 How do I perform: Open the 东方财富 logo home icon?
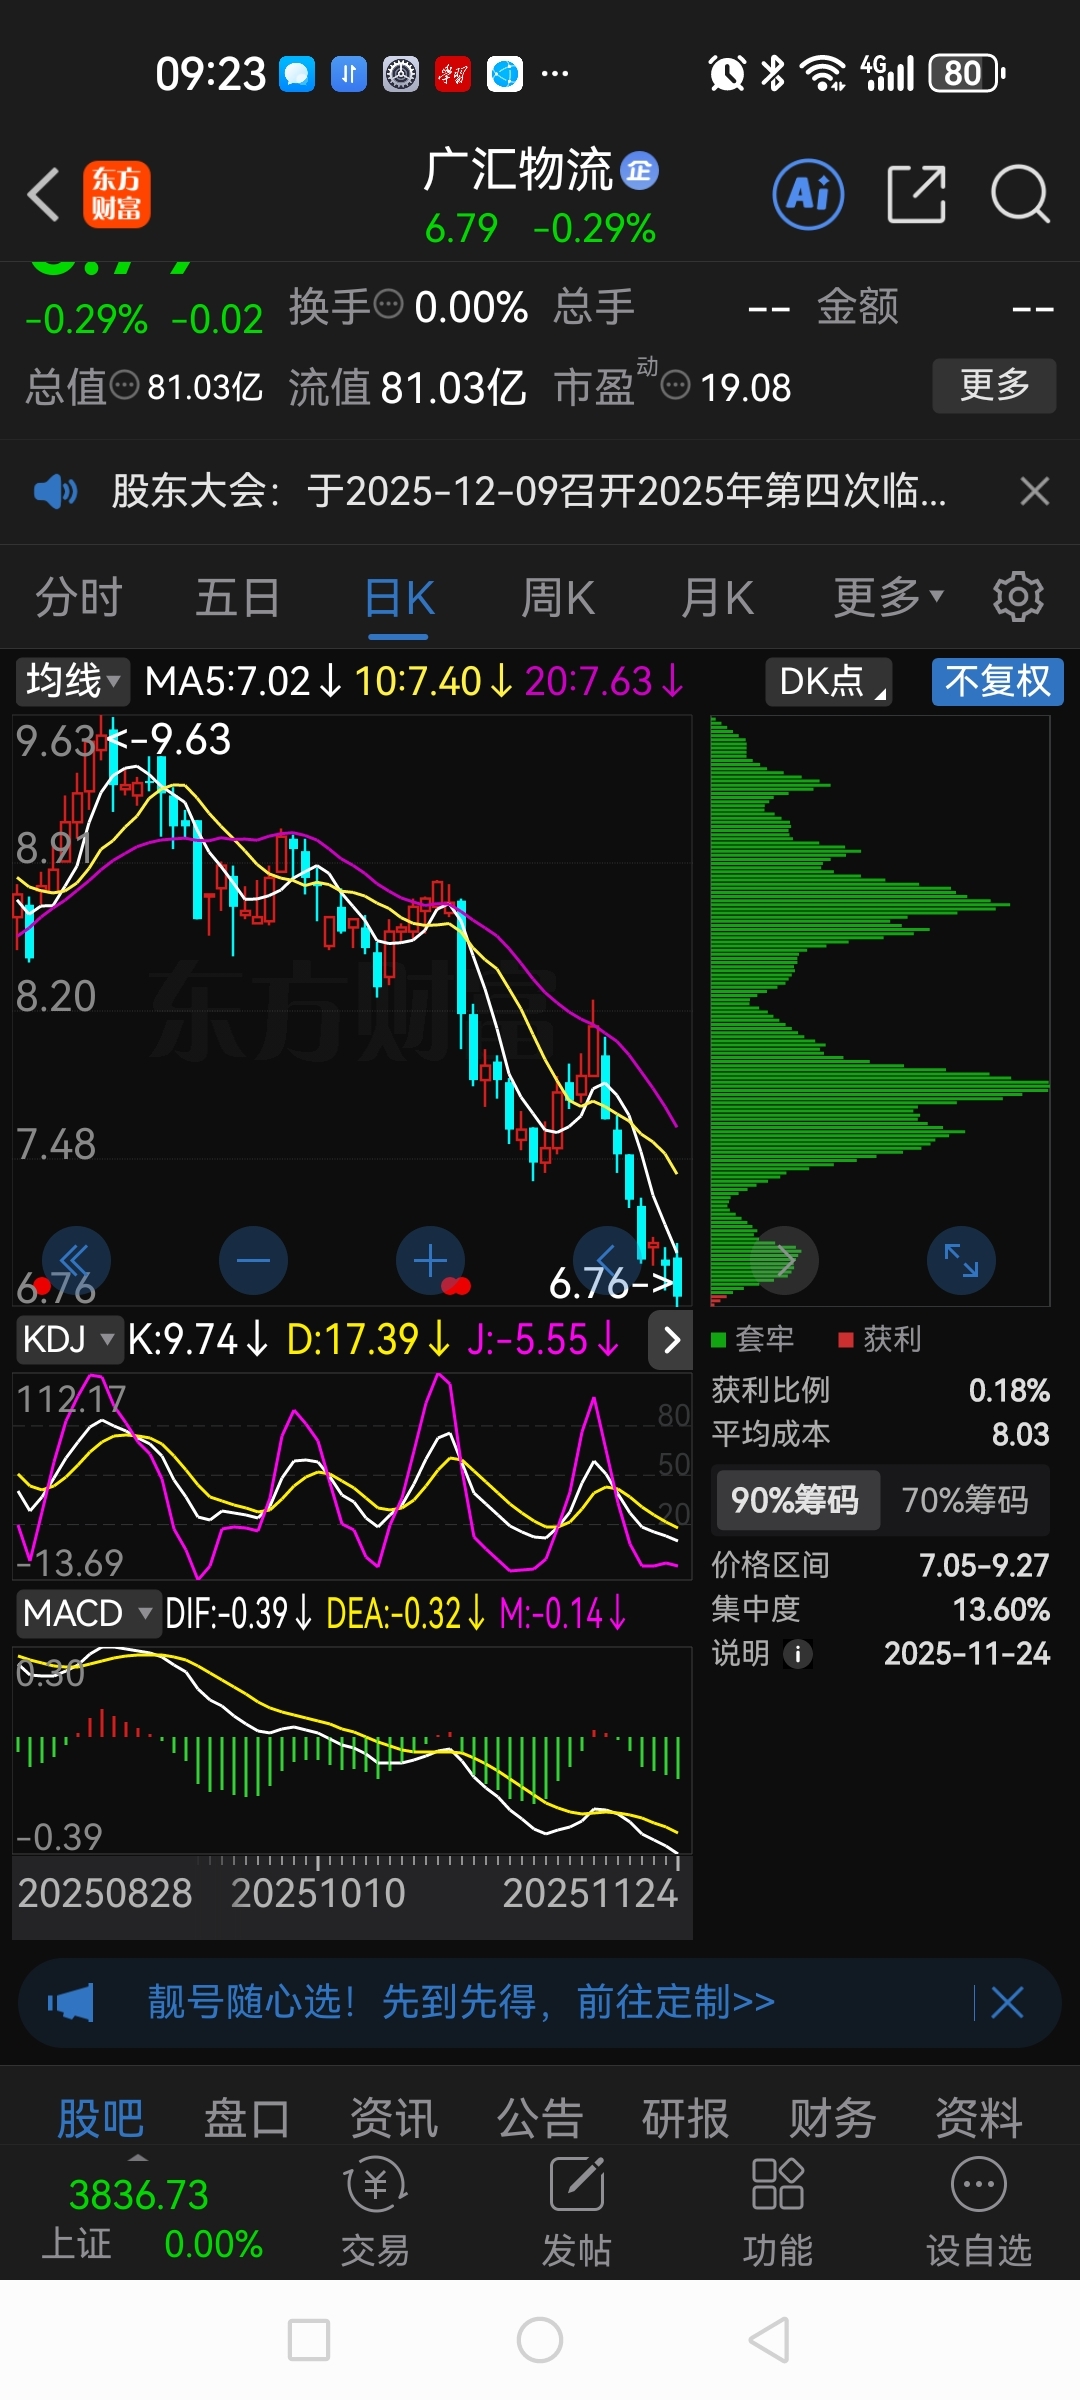116,194
